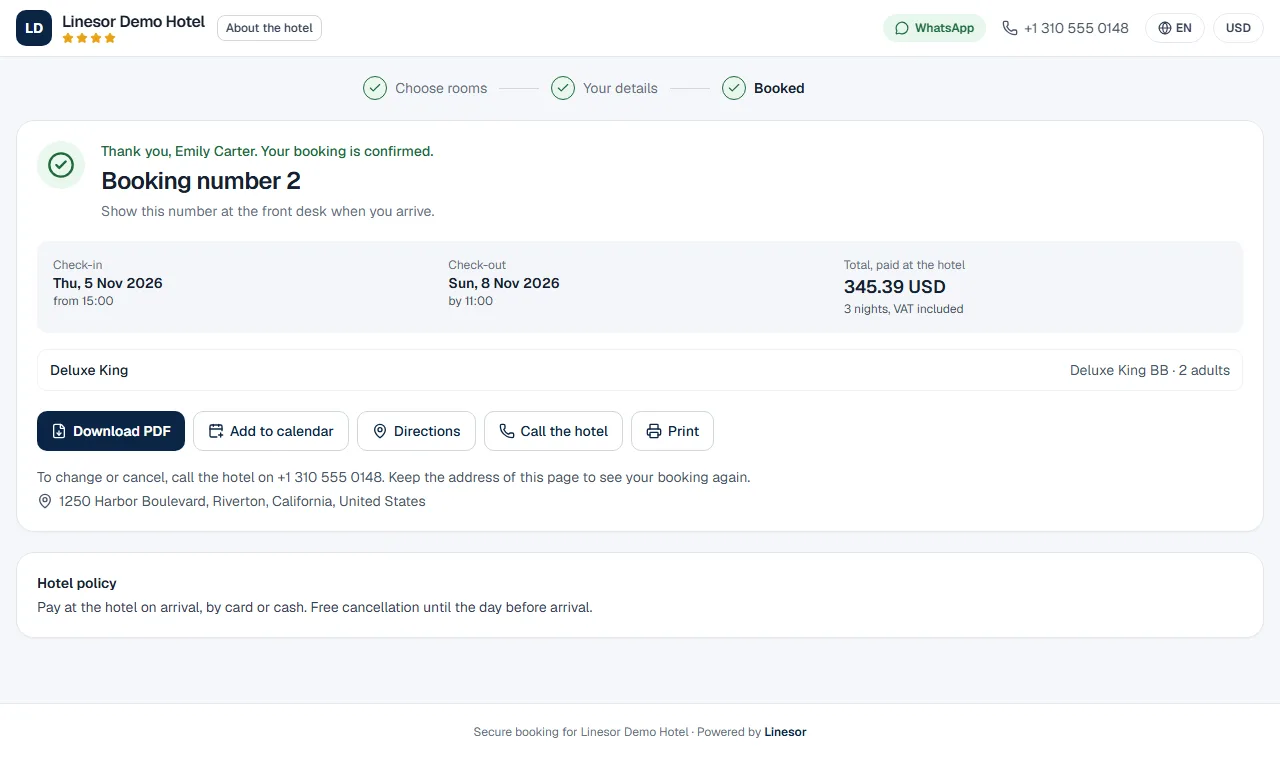1280x760 pixels.
Task: Click the Your details step checkmark
Action: coord(563,88)
